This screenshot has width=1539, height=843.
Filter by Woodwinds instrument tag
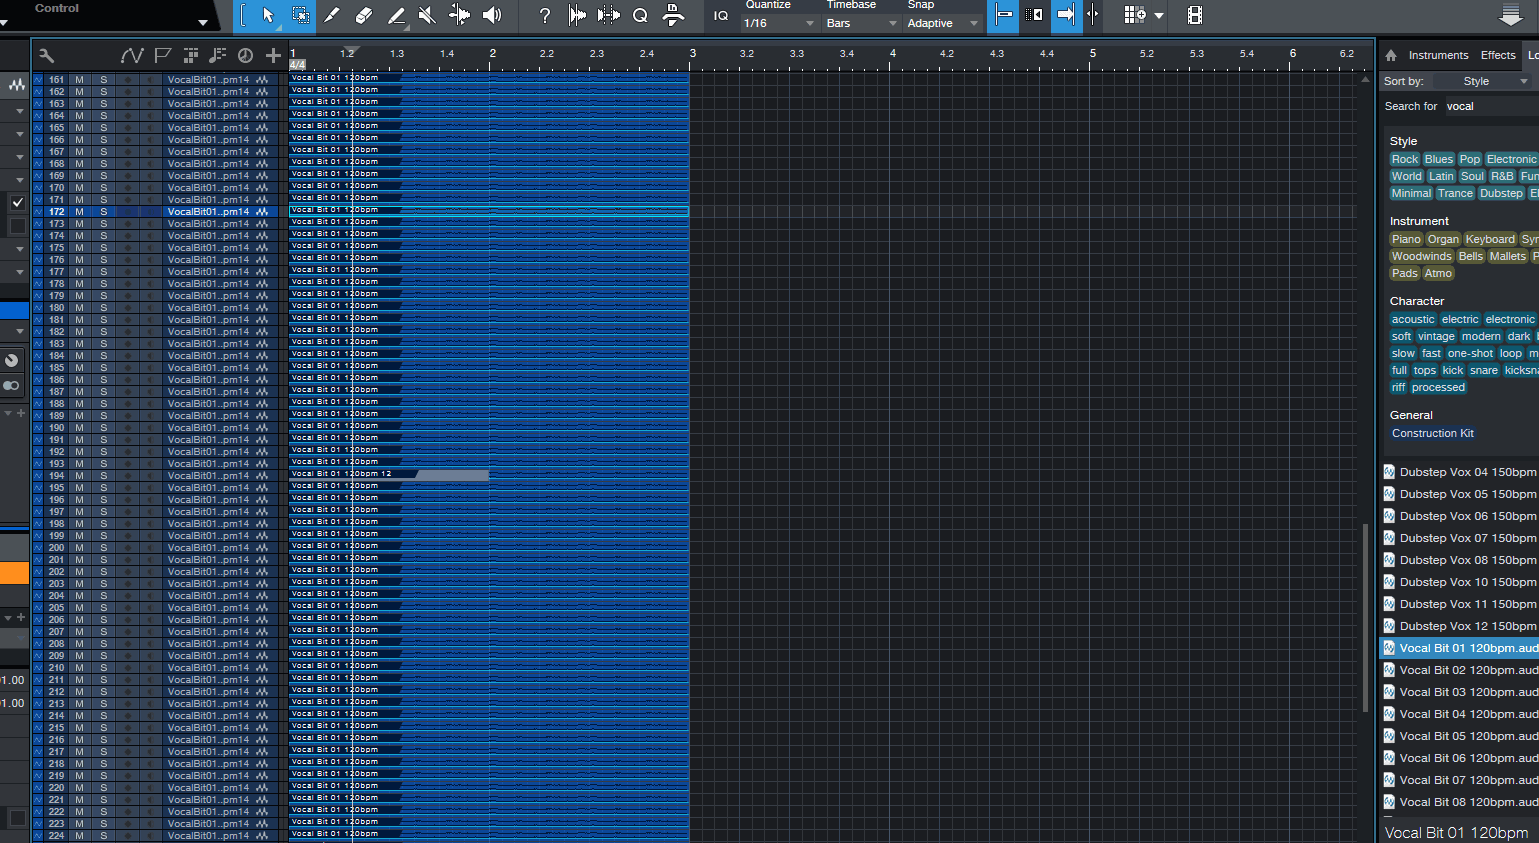tap(1421, 256)
